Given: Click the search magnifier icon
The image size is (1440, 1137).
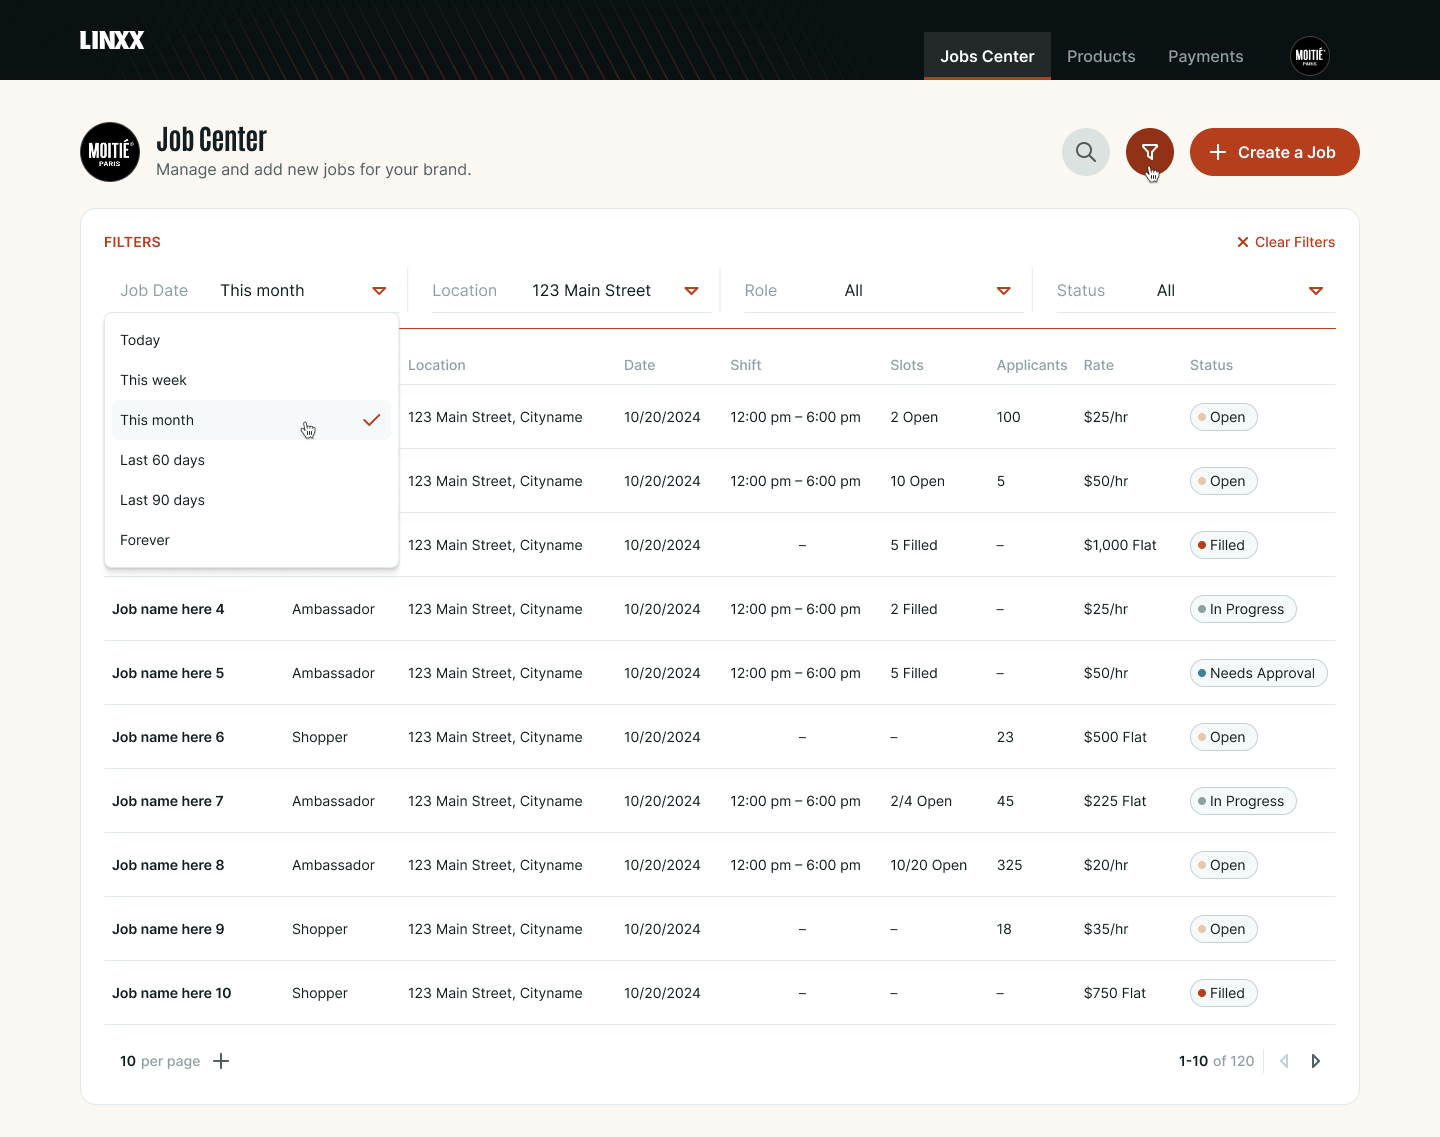Looking at the screenshot, I should coord(1085,152).
